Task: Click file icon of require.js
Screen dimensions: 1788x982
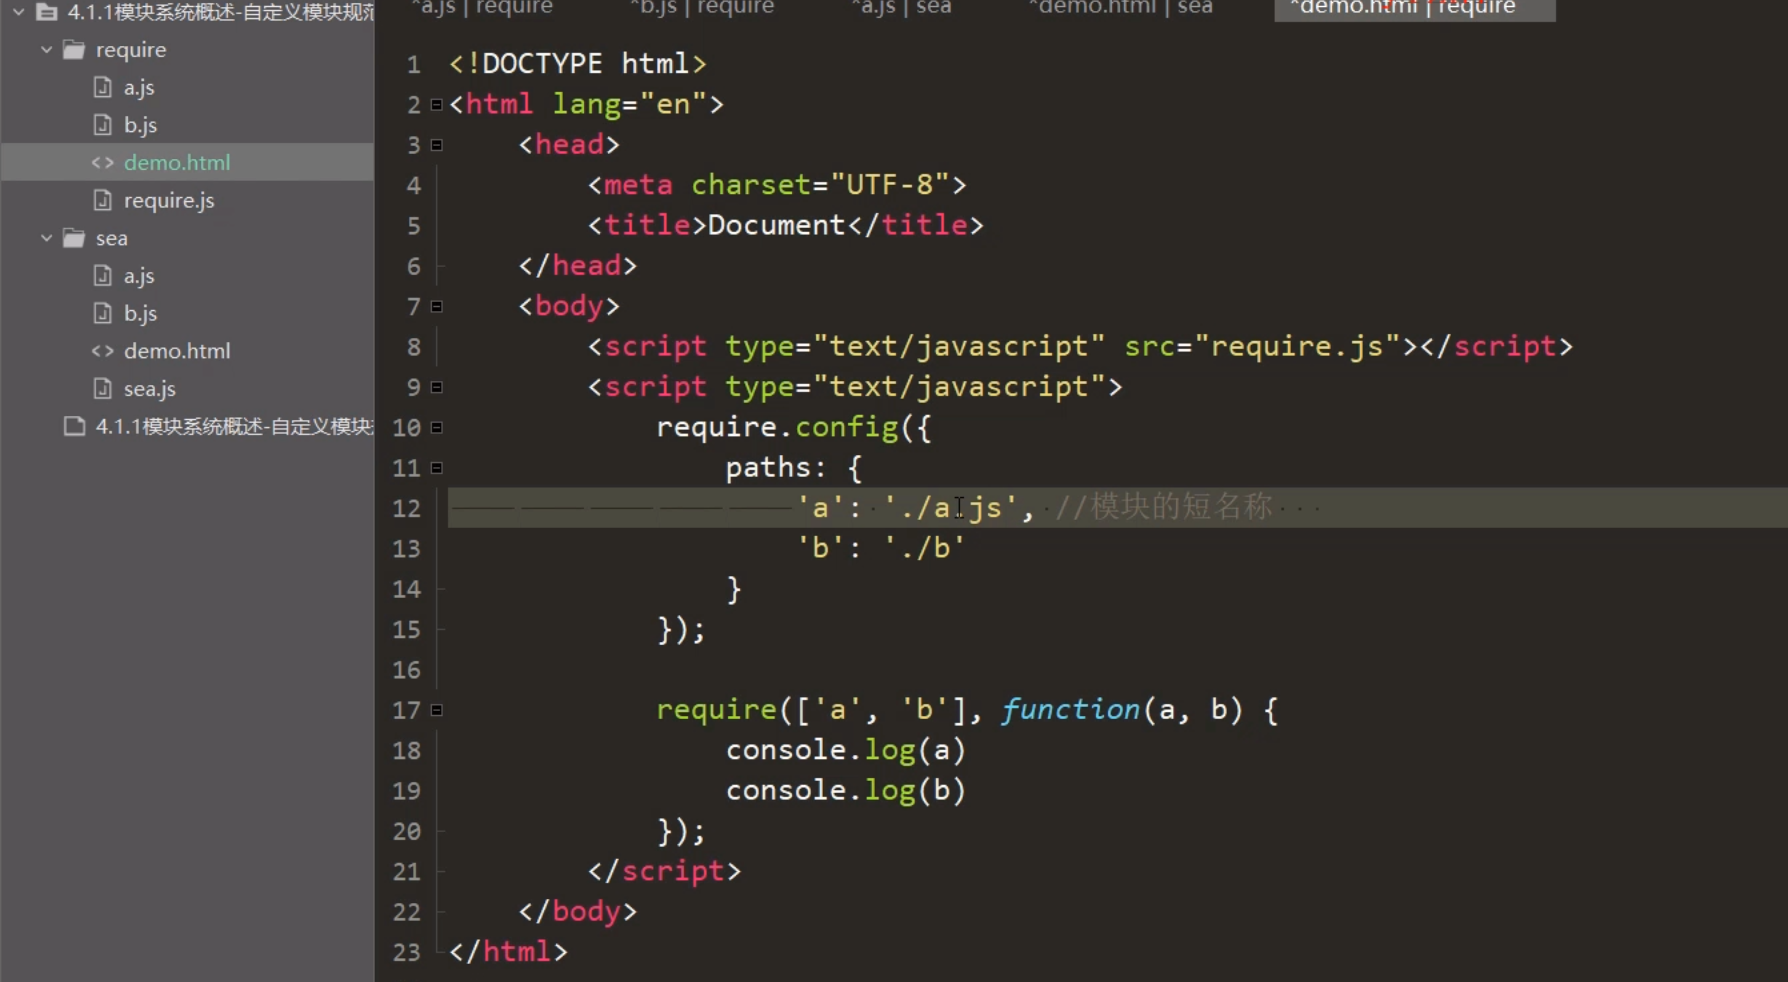Action: [x=102, y=200]
